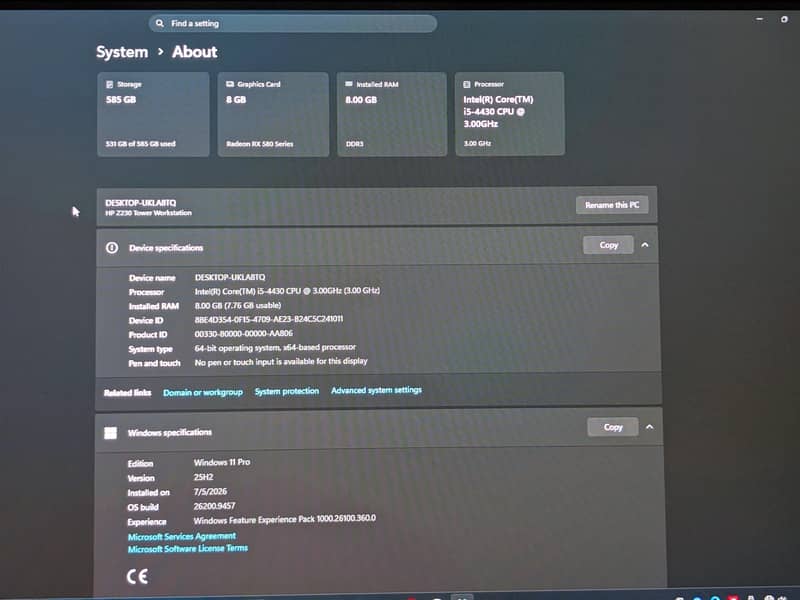Image resolution: width=800 pixels, height=600 pixels.
Task: Click the Edition value "Windows 11 Pro"
Action: pyautogui.click(x=222, y=462)
